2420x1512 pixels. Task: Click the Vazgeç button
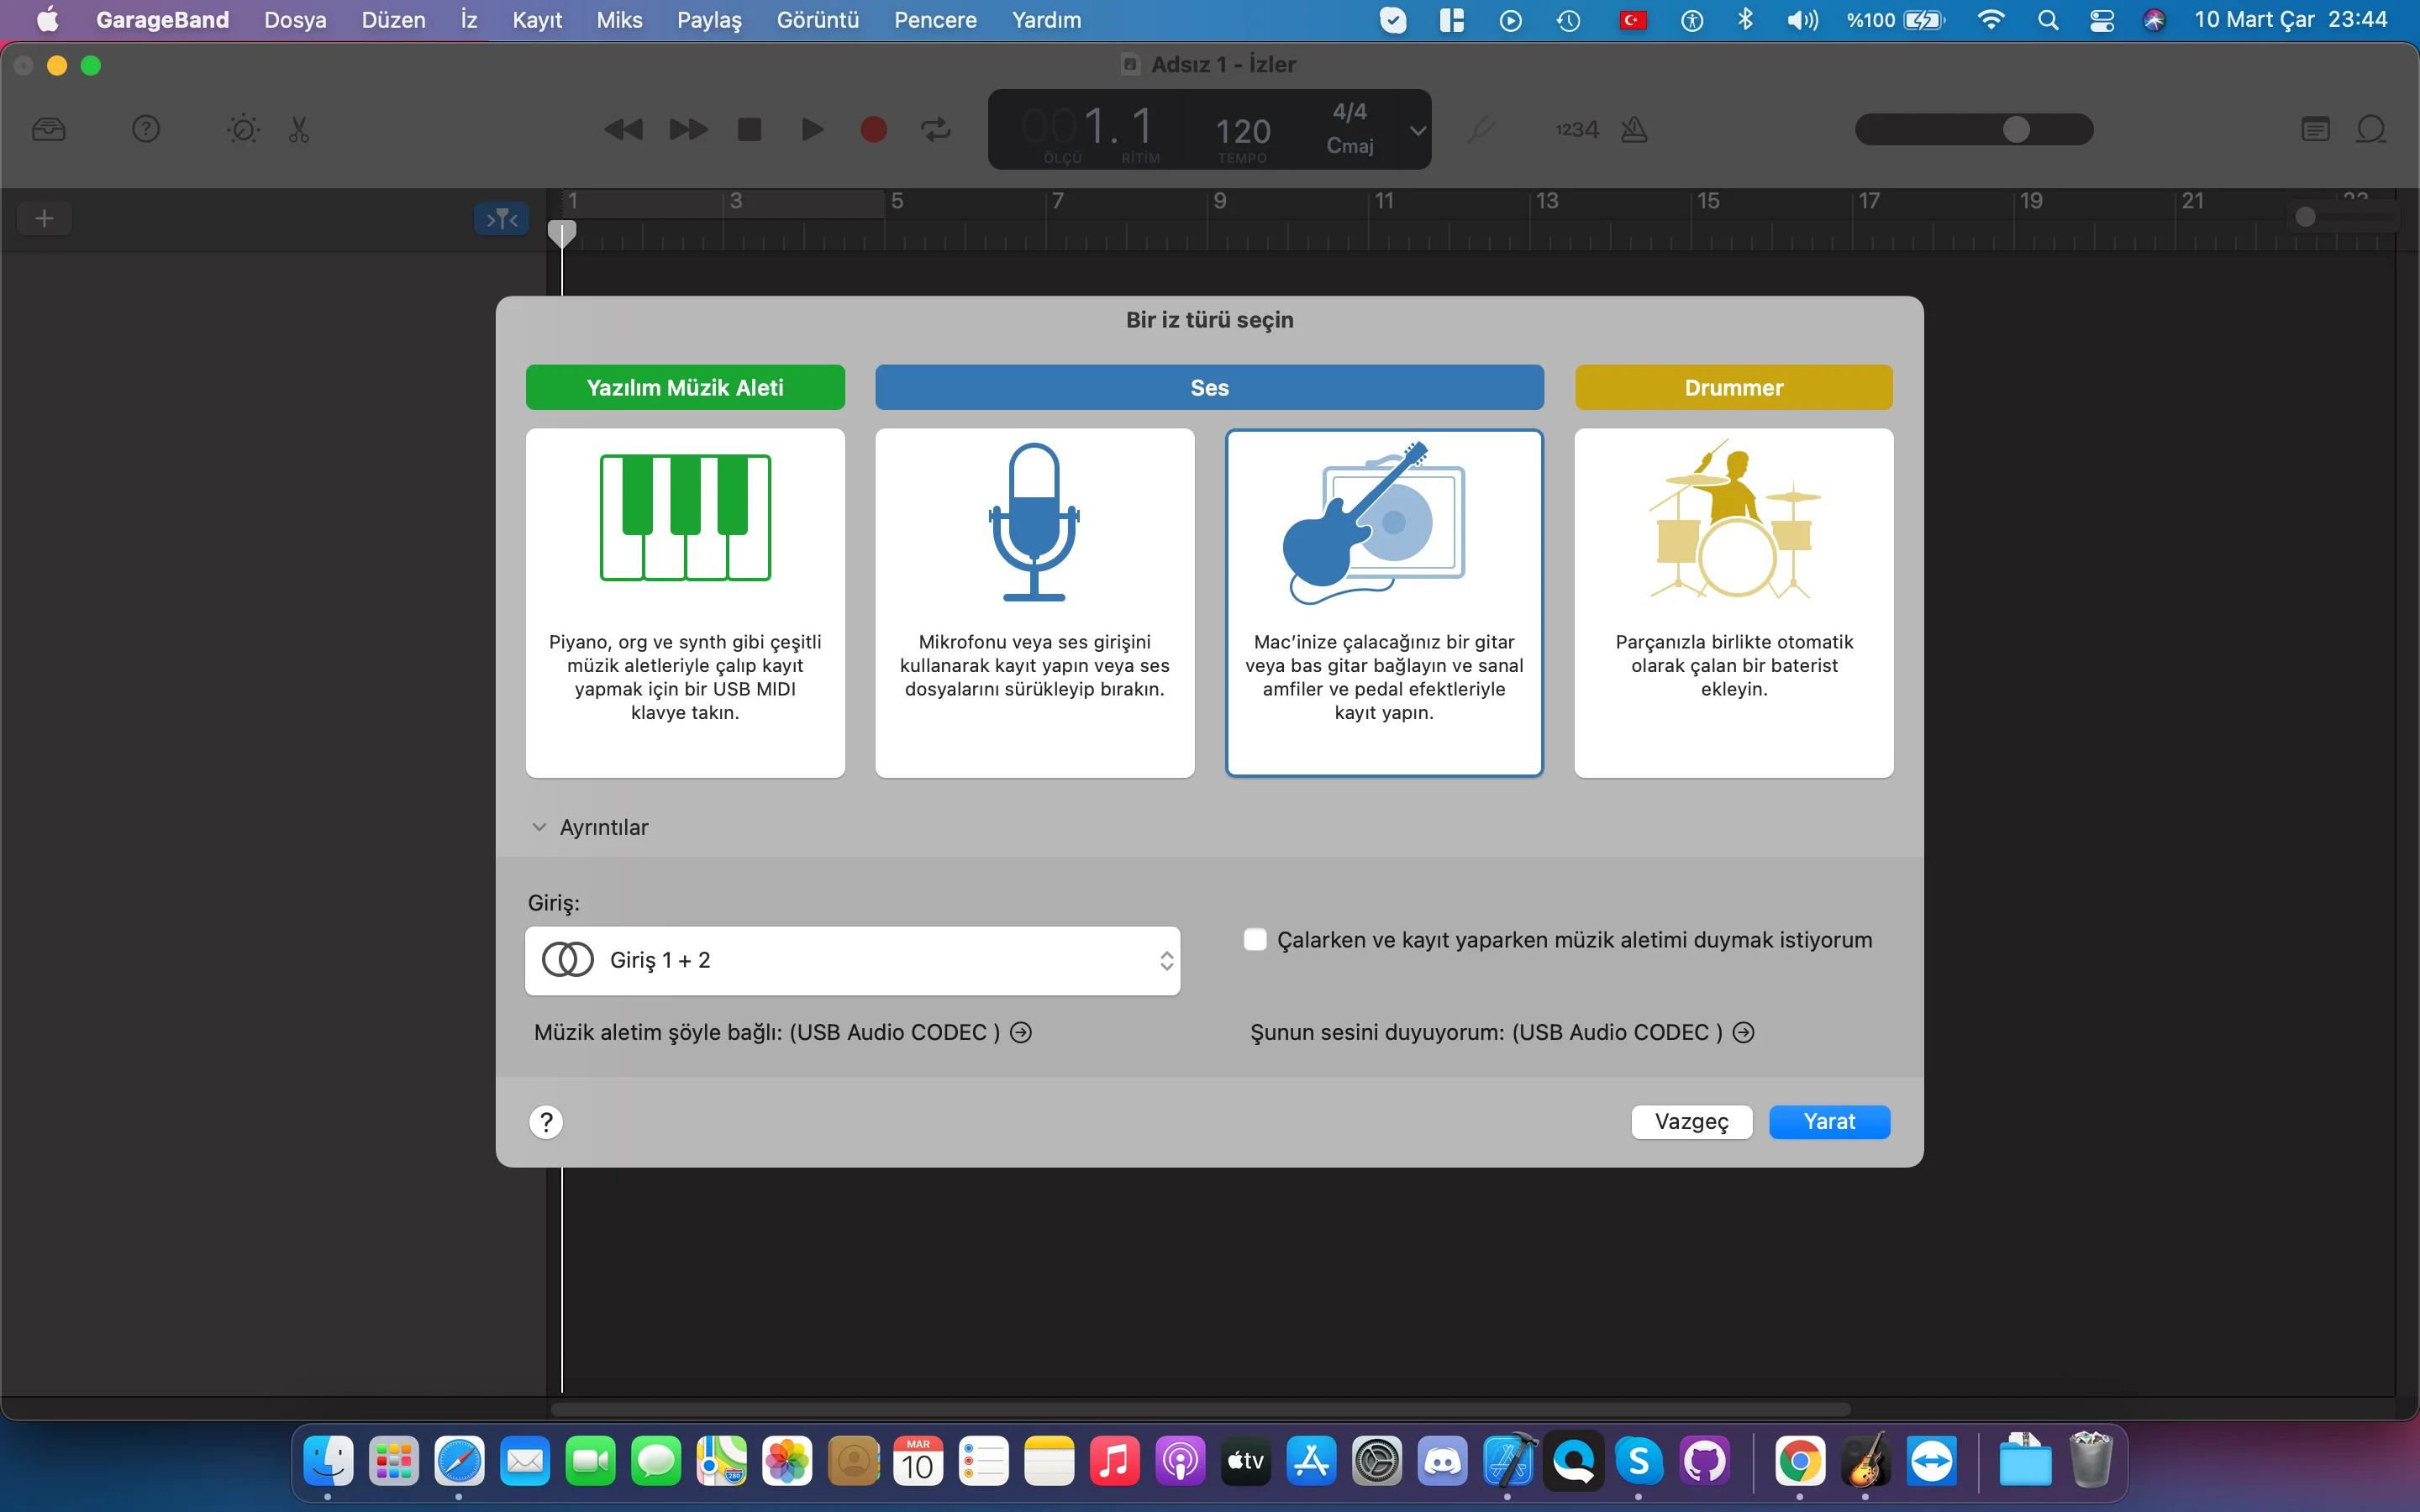pyautogui.click(x=1691, y=1121)
